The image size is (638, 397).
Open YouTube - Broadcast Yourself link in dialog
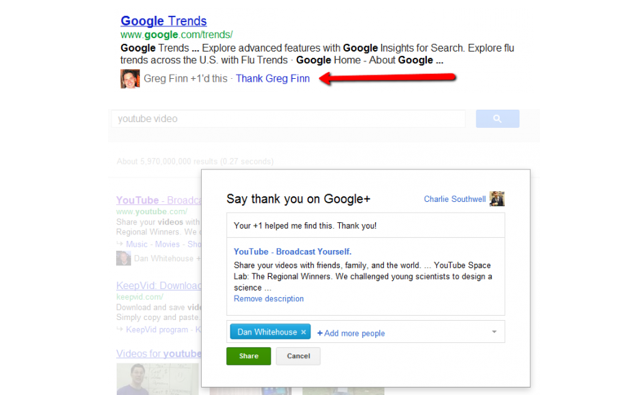(293, 252)
